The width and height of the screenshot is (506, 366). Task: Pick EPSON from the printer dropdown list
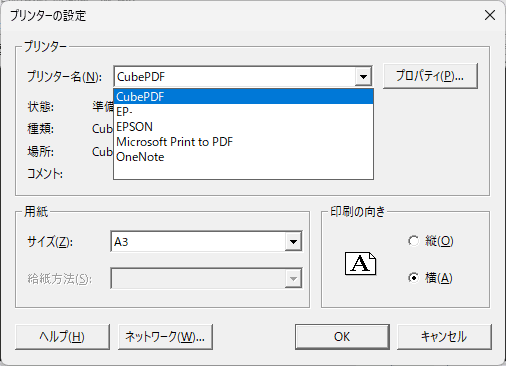[243, 127]
